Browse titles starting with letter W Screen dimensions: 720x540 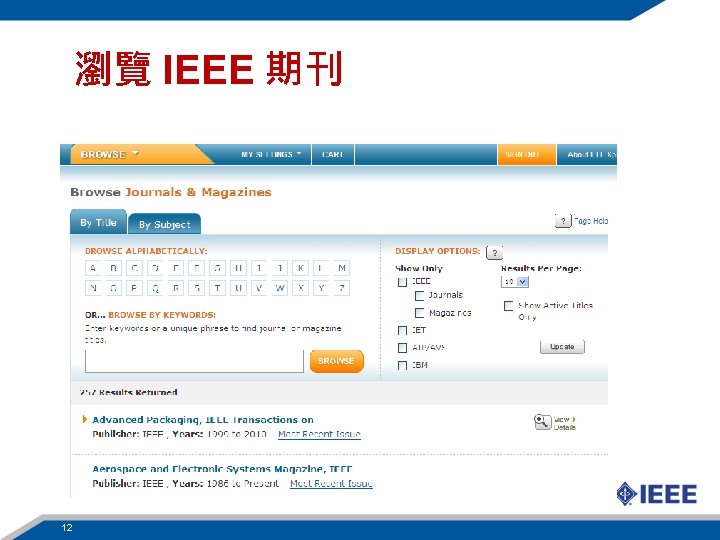(x=280, y=288)
